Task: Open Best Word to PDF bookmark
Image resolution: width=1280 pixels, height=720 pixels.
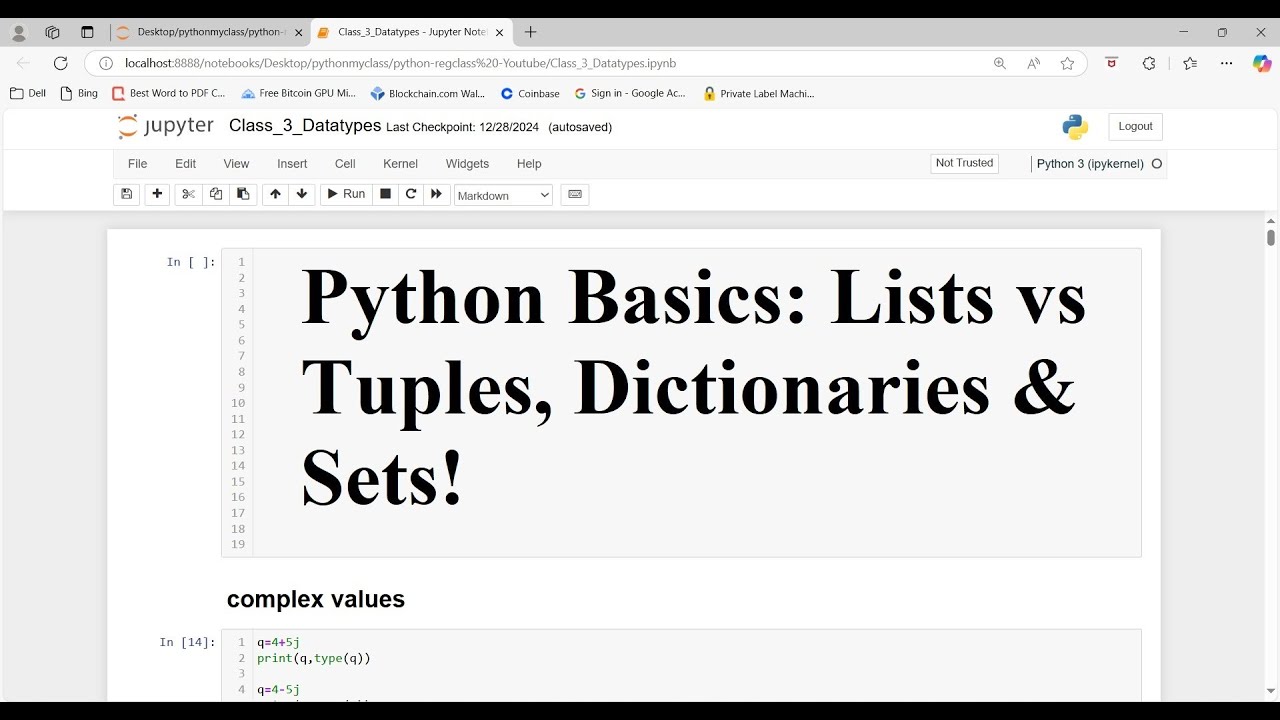Action: coord(169,93)
